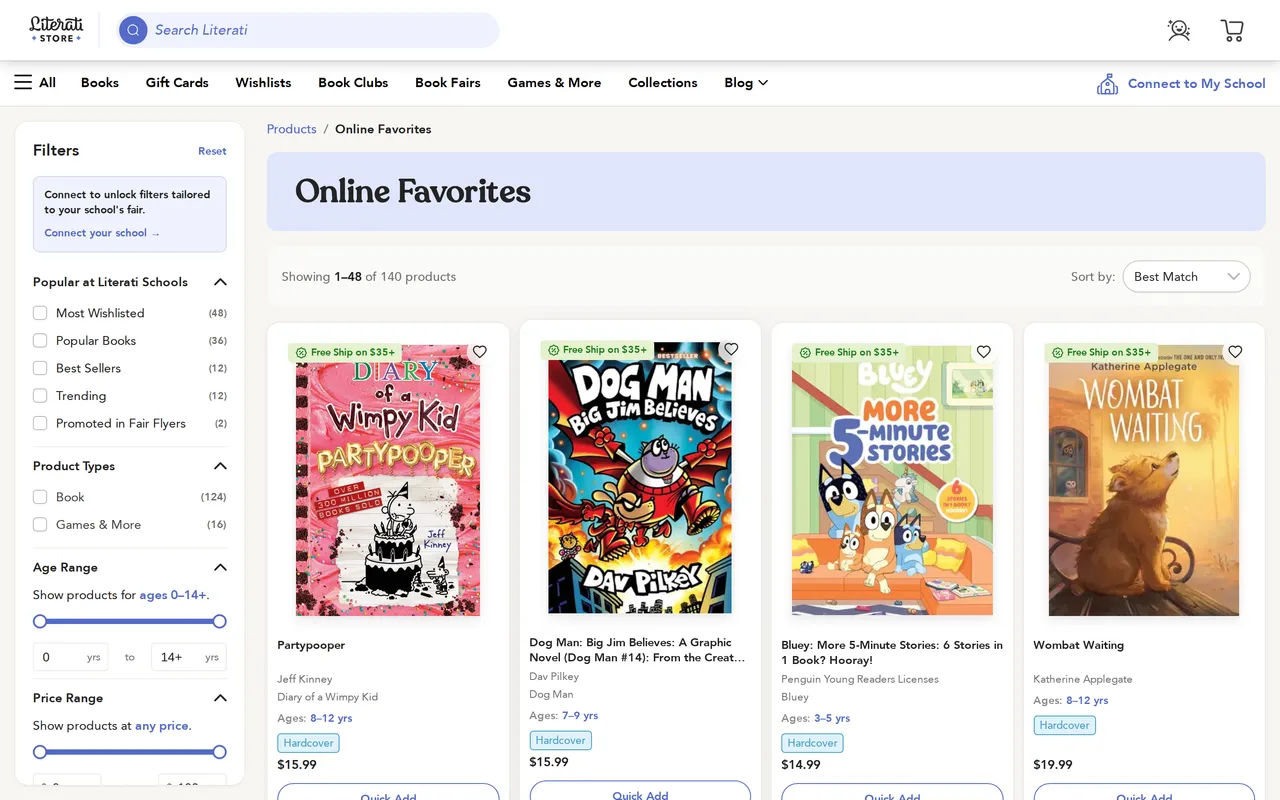Go to Products breadcrumb
This screenshot has height=800, width=1280.
pos(292,129)
